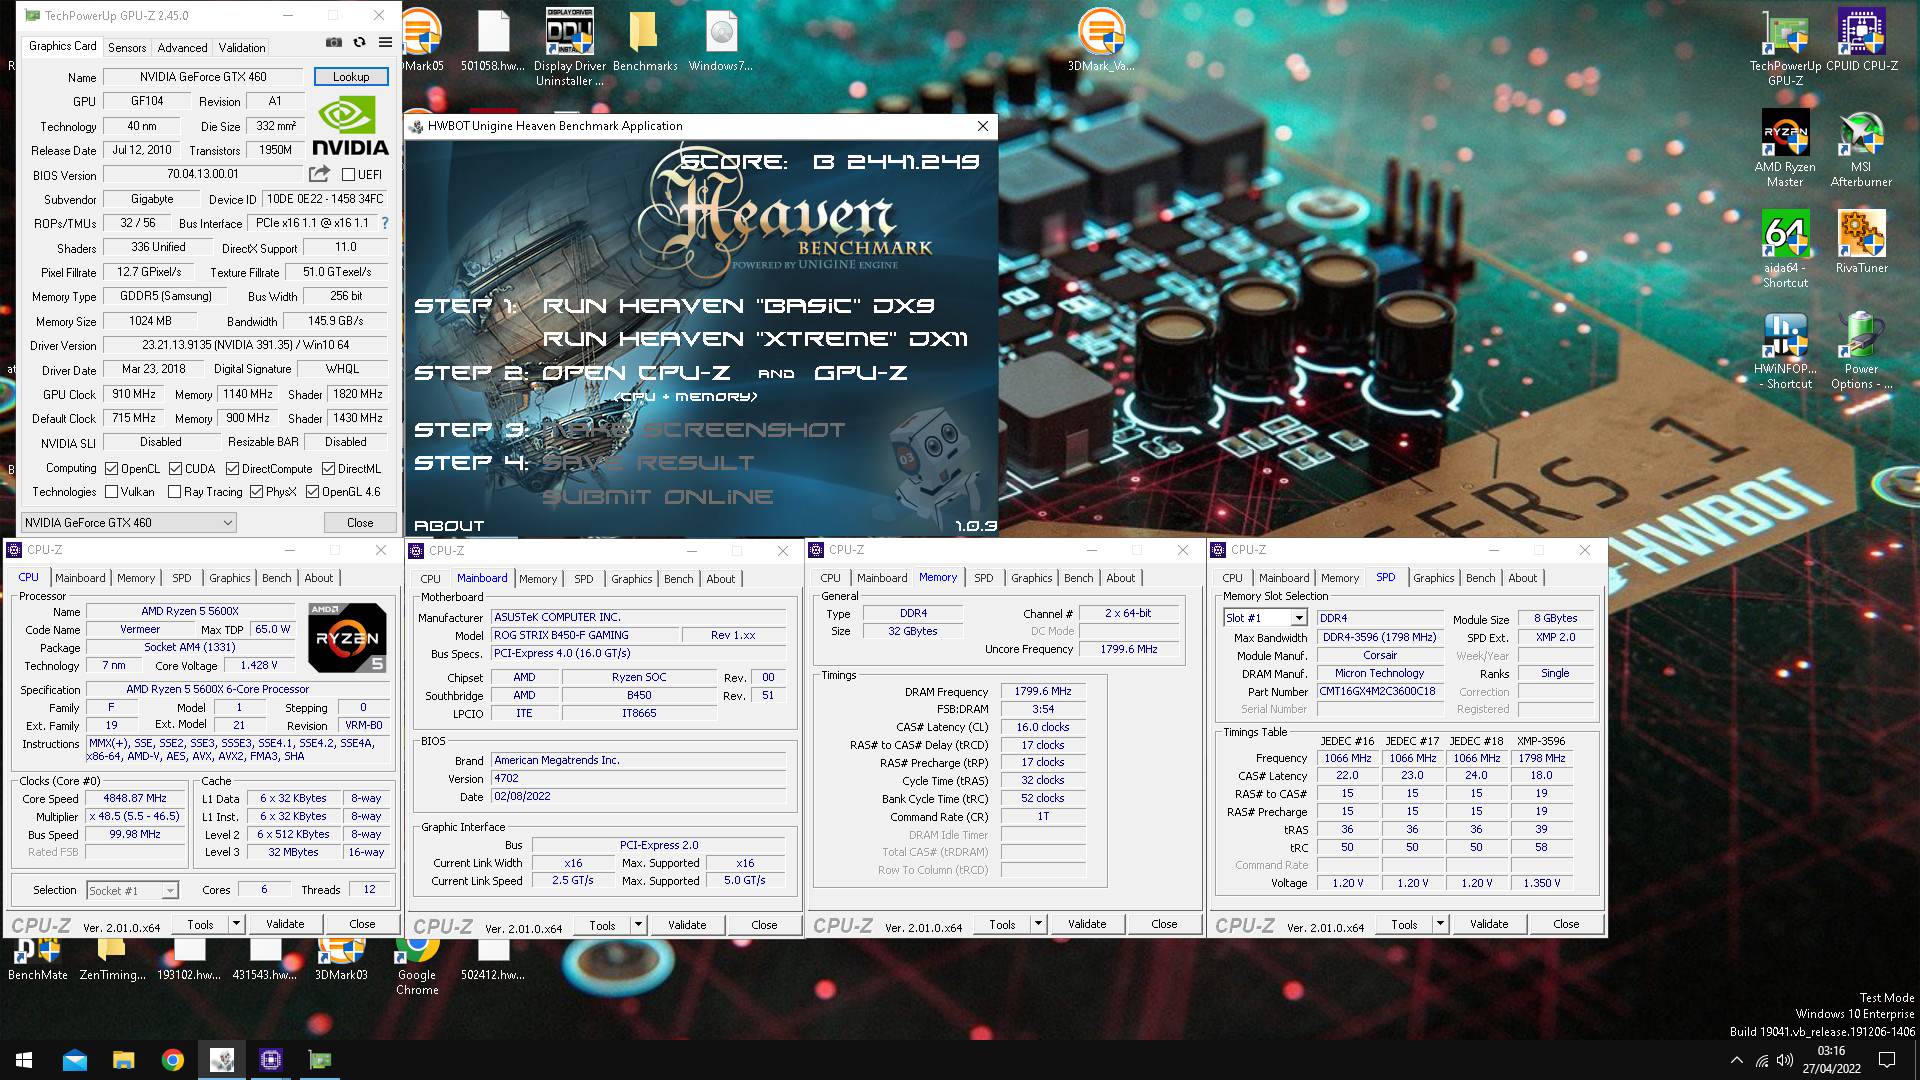
Task: Switch to GPU-Z Sensors tab
Action: pyautogui.click(x=127, y=47)
